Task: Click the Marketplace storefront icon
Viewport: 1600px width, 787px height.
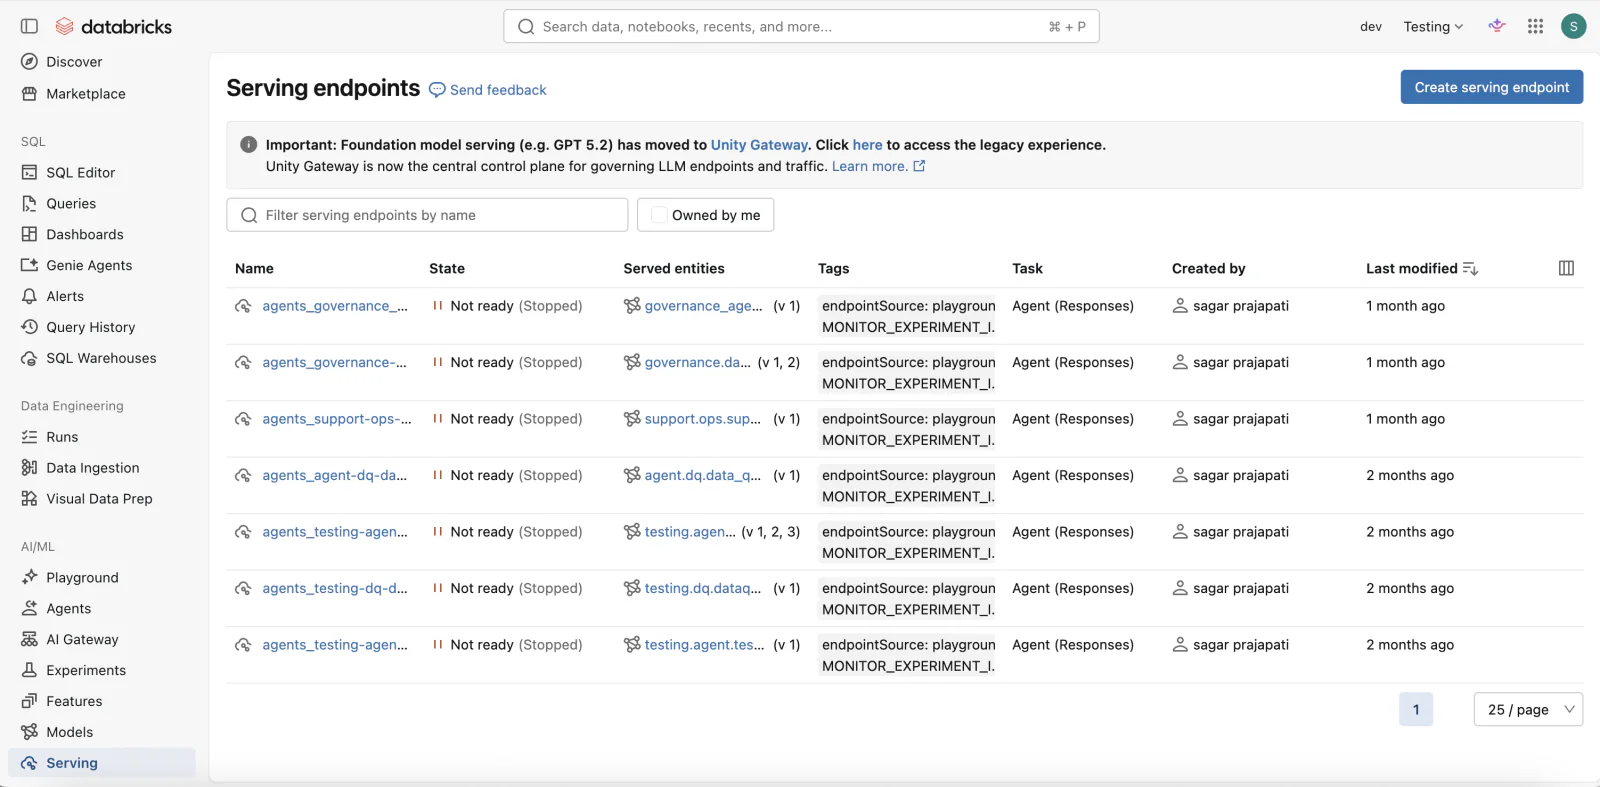Action: coord(29,94)
